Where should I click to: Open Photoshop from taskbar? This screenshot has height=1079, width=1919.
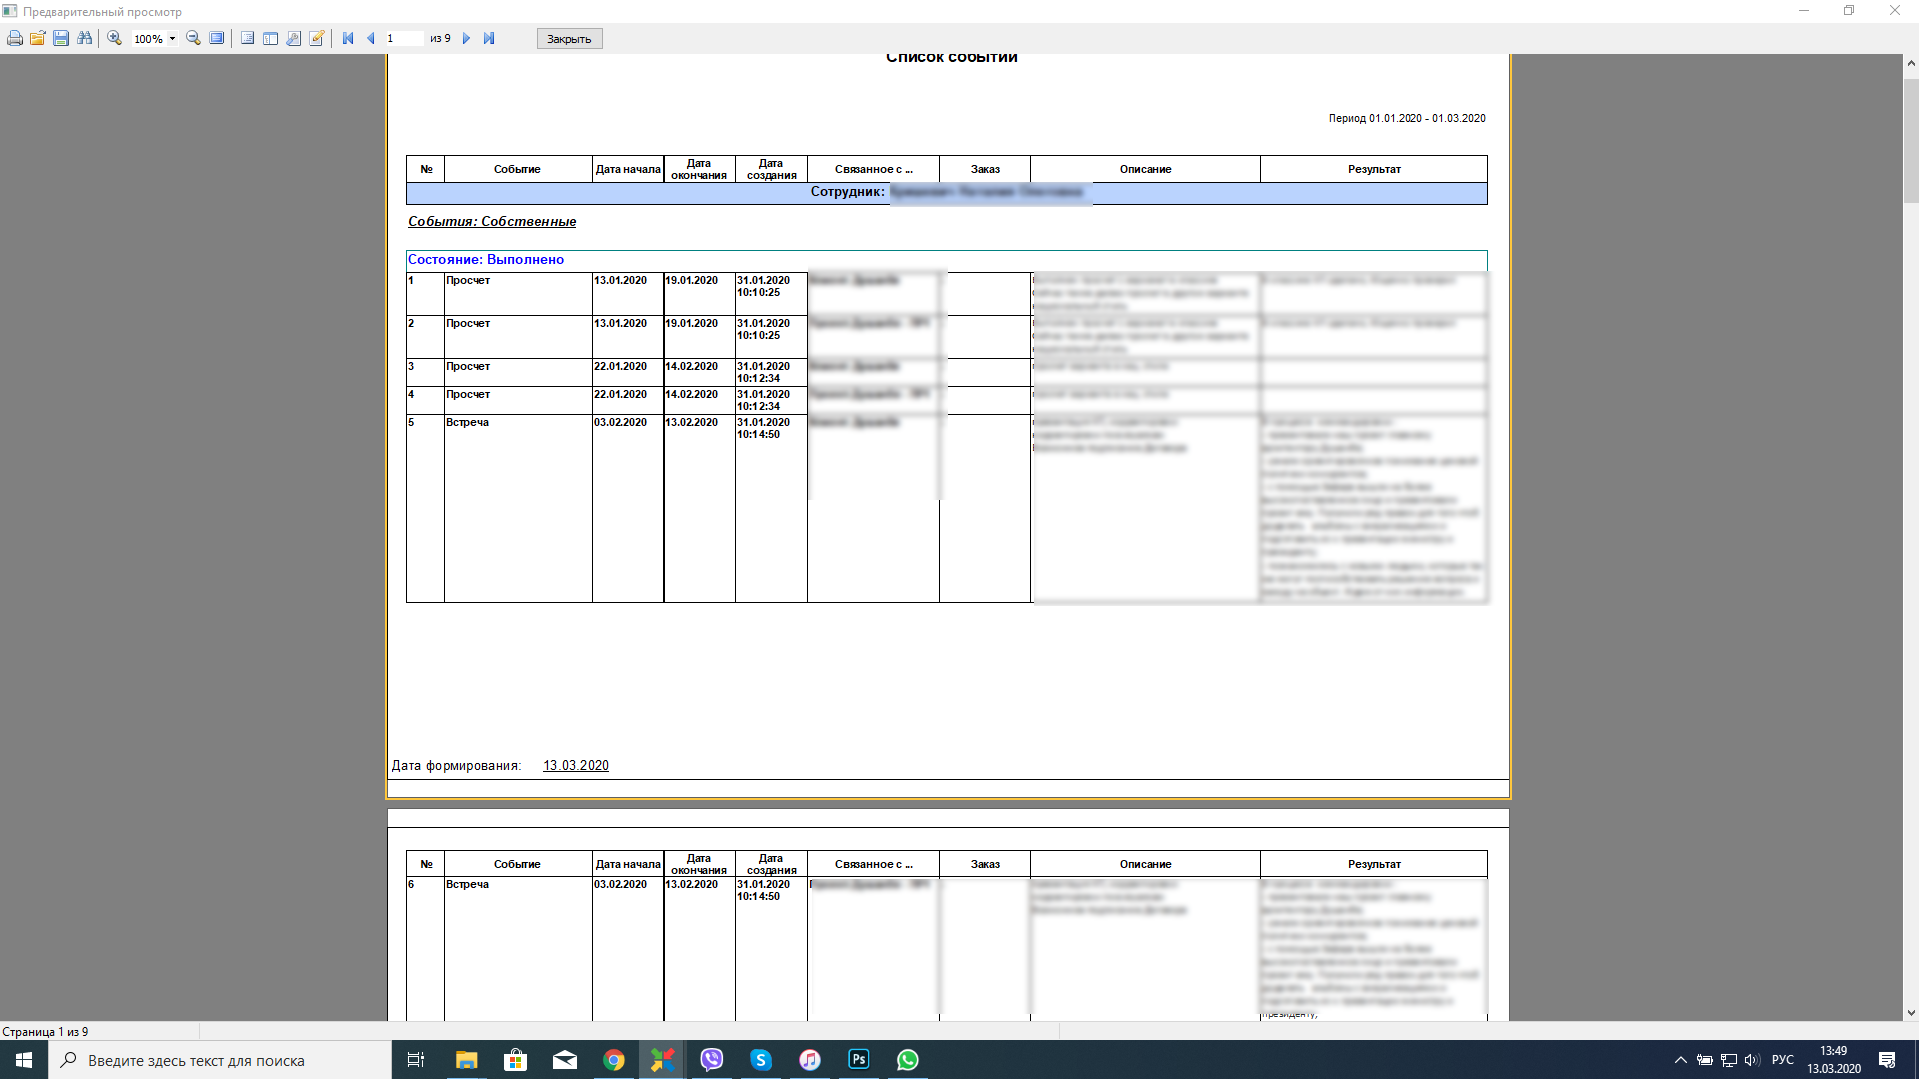click(859, 1060)
